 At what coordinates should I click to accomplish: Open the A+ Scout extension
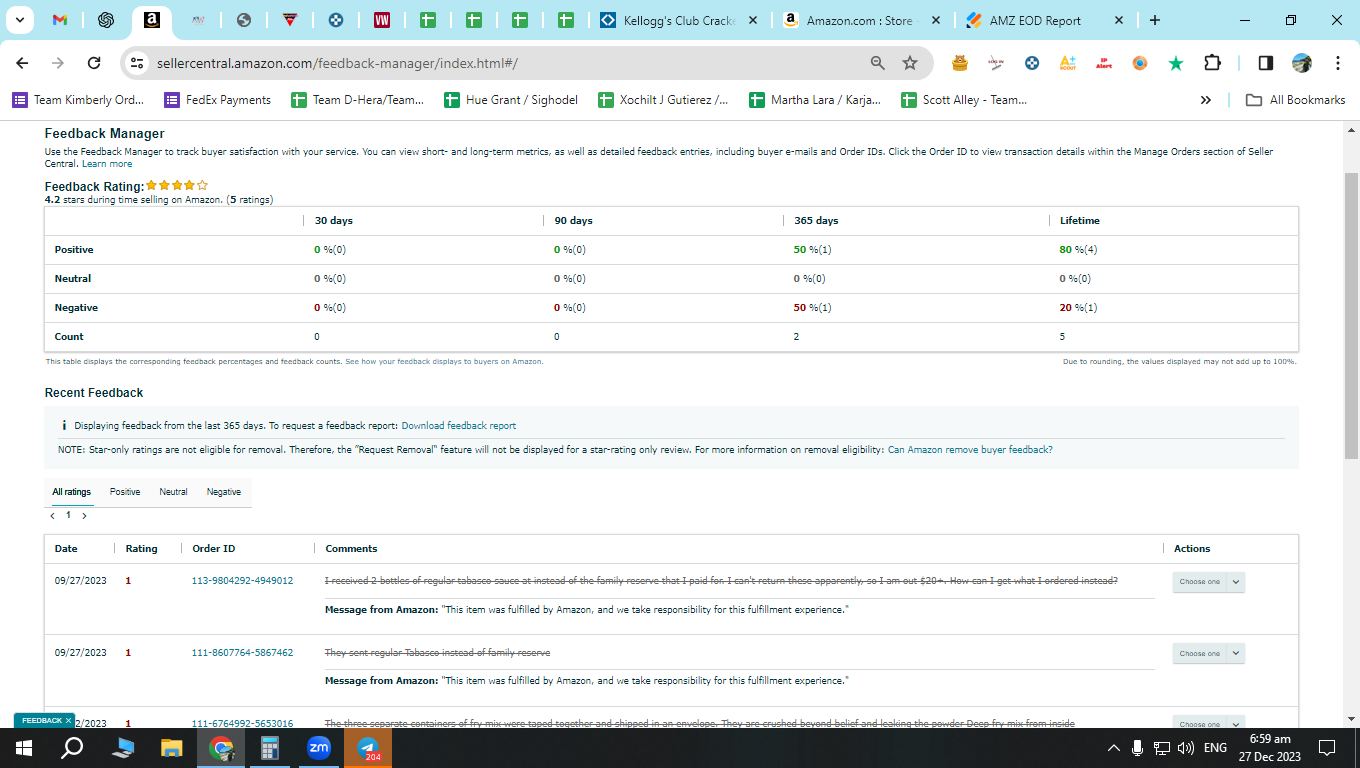(1068, 63)
